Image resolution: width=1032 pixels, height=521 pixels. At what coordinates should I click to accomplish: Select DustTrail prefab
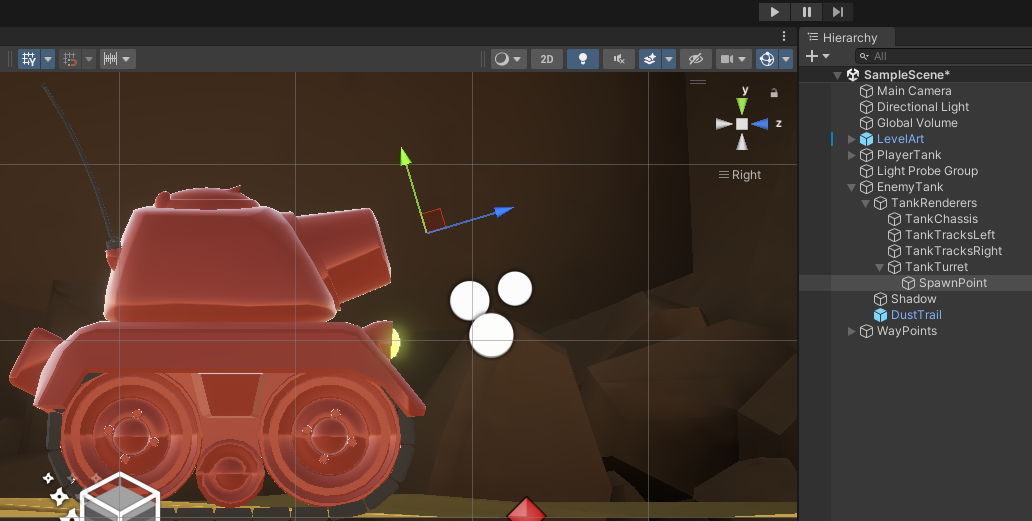click(x=916, y=315)
